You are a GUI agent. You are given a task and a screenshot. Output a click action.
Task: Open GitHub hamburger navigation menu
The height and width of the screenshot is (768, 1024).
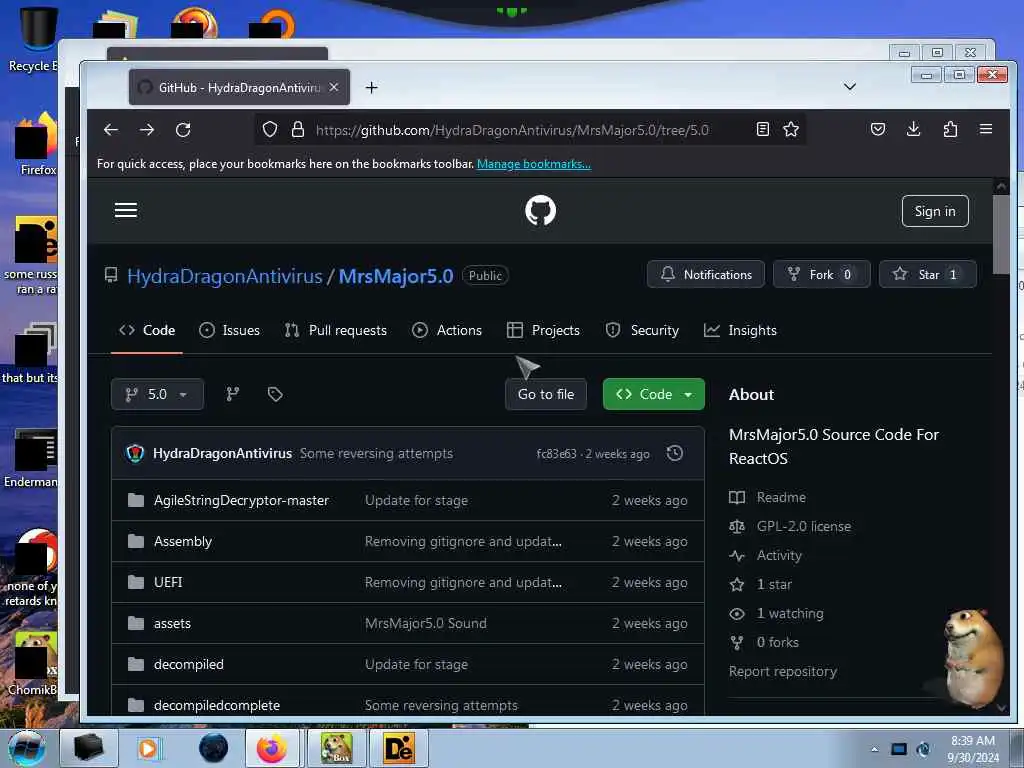[x=126, y=210]
